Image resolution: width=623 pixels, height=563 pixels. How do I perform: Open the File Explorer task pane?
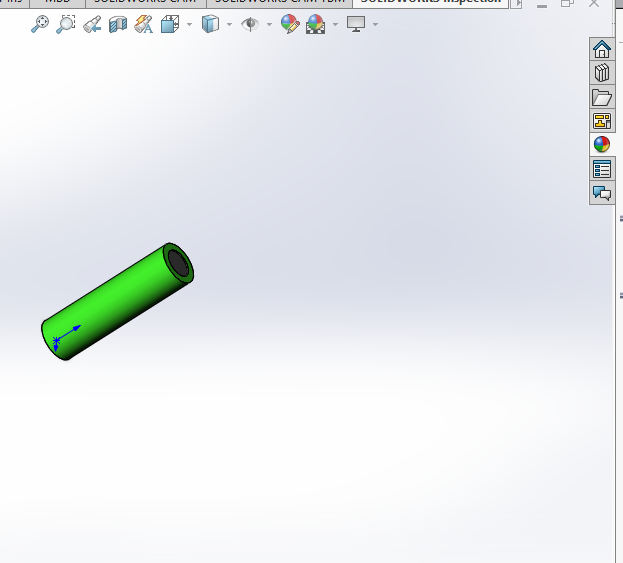coord(602,97)
